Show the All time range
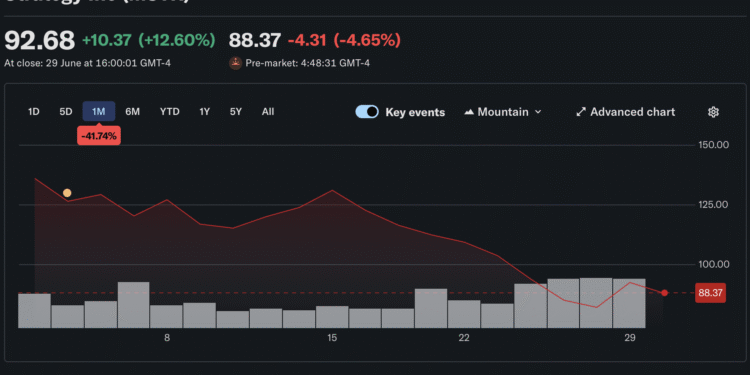 [x=268, y=111]
